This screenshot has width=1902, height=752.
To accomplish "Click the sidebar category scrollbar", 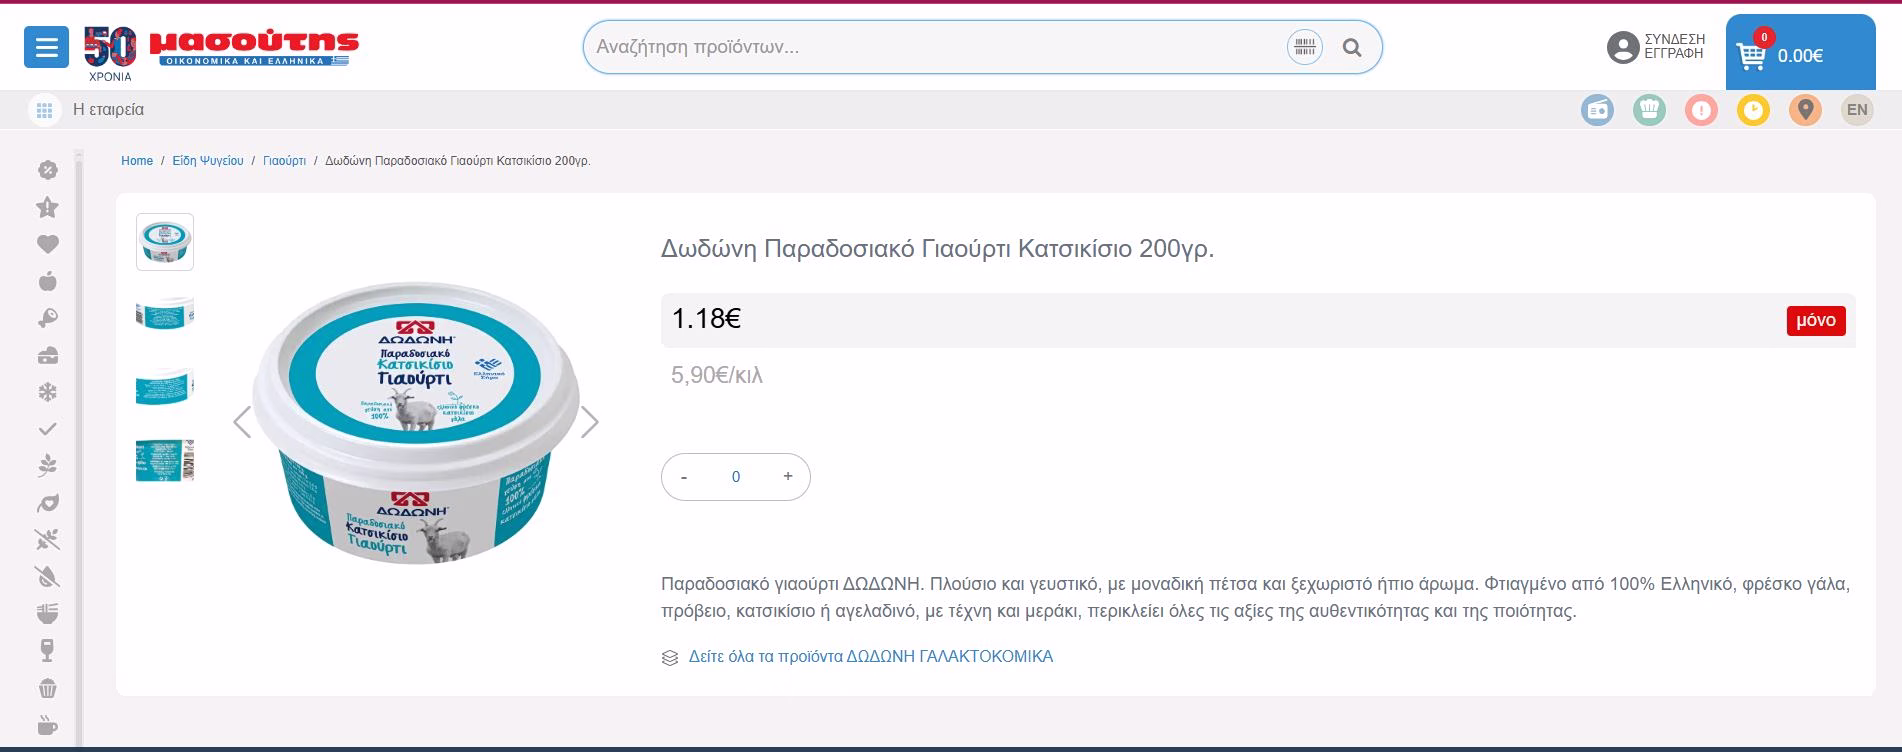I will click(80, 450).
